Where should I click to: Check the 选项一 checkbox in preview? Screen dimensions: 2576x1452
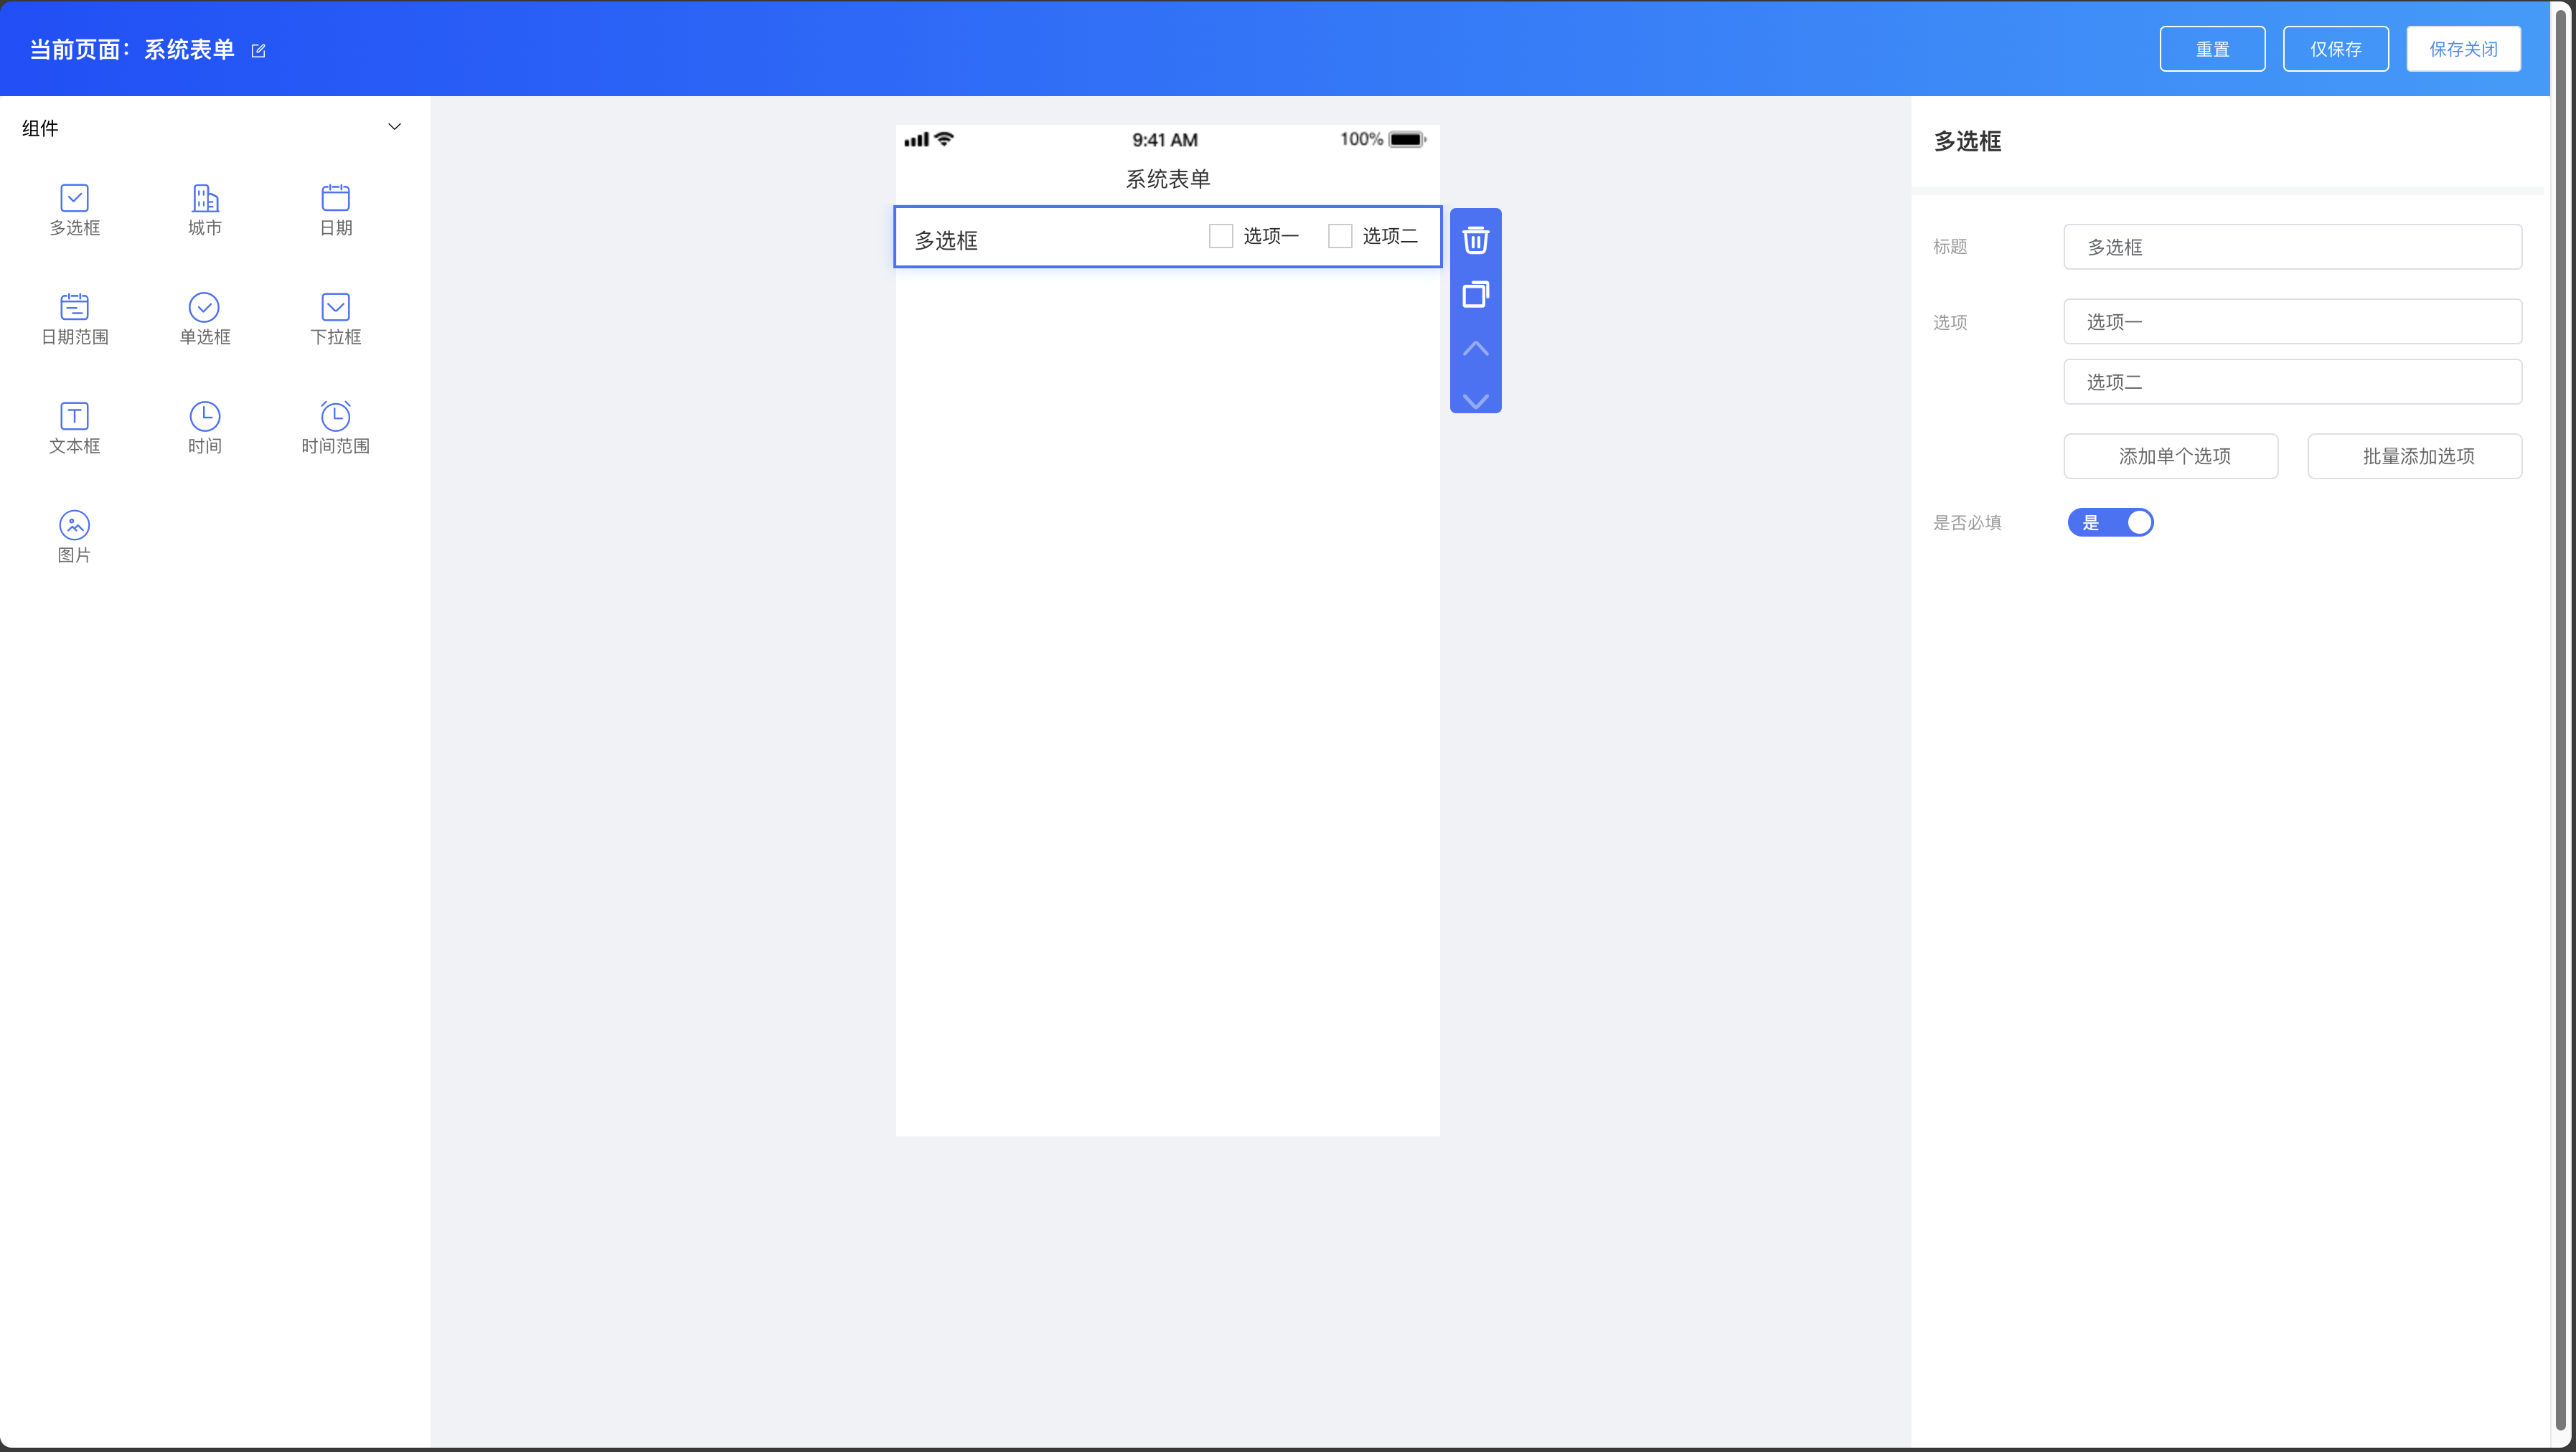[1220, 236]
